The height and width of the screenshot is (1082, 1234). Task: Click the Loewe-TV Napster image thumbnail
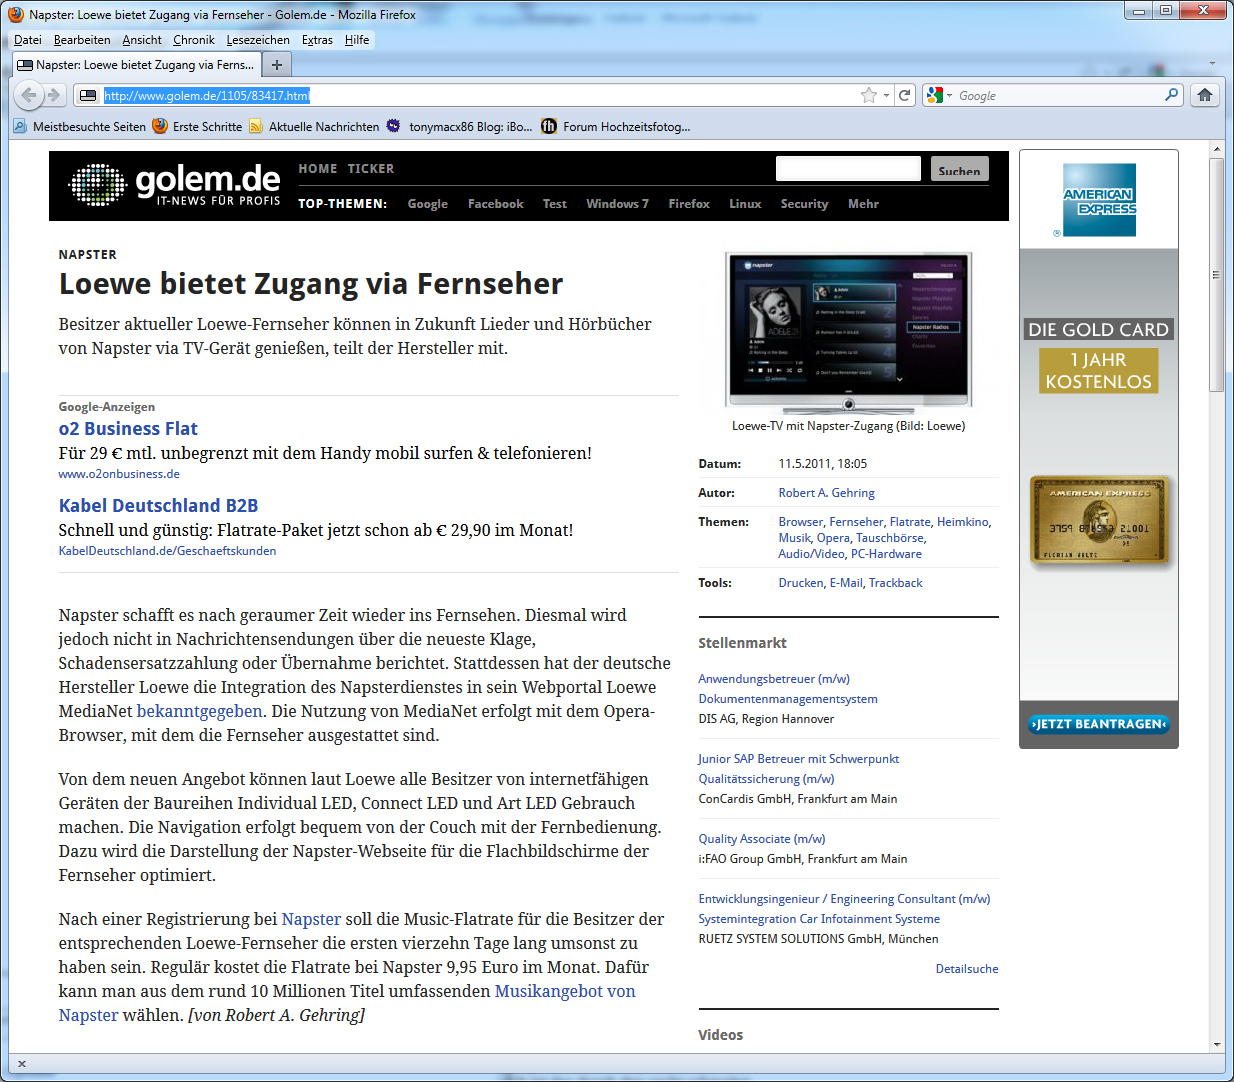(848, 333)
